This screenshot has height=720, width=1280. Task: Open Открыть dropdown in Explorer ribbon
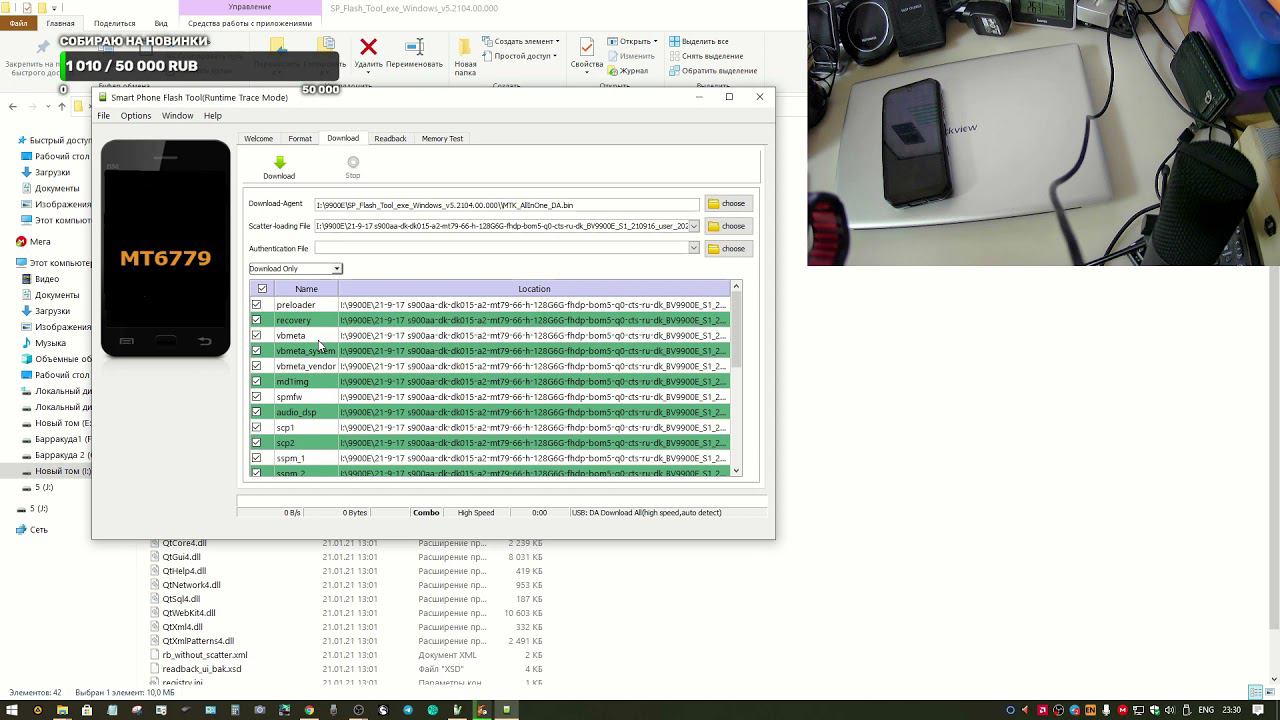(632, 42)
